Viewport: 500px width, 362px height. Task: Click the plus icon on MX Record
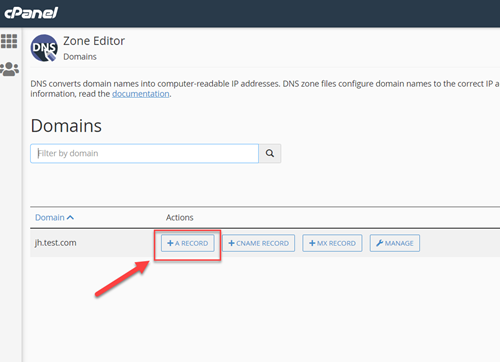point(312,243)
